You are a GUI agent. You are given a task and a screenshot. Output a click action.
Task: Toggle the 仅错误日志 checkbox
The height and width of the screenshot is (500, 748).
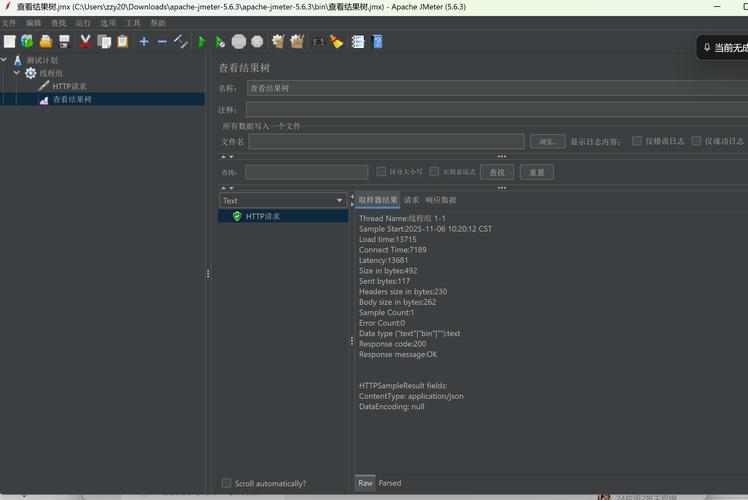[636, 141]
